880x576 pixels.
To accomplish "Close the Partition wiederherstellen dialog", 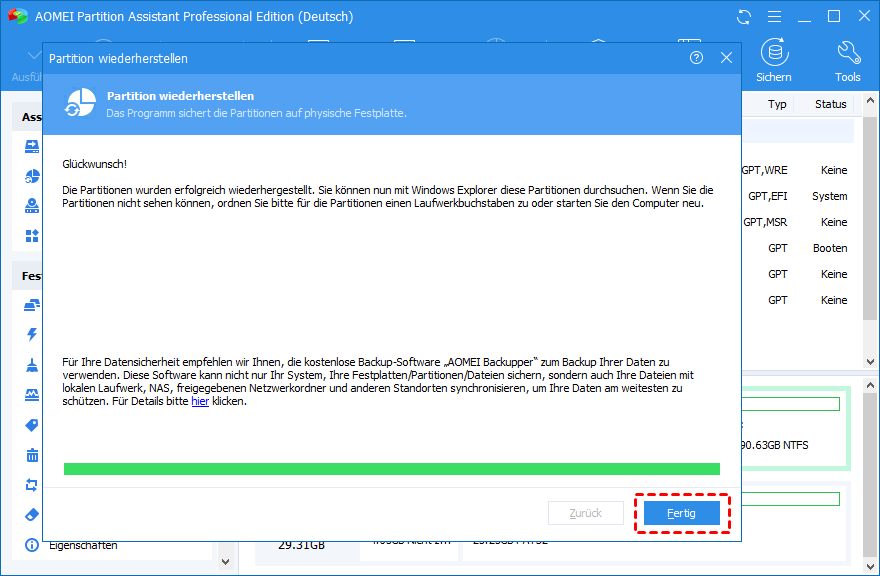I will click(x=726, y=58).
